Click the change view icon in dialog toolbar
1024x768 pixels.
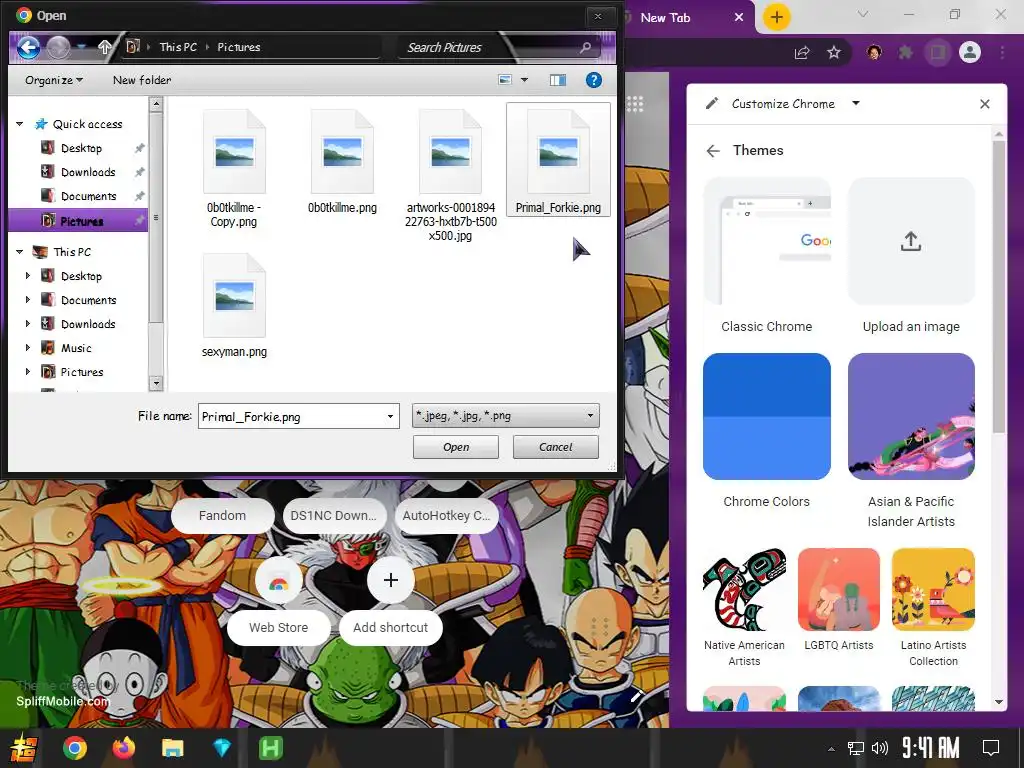coord(505,80)
